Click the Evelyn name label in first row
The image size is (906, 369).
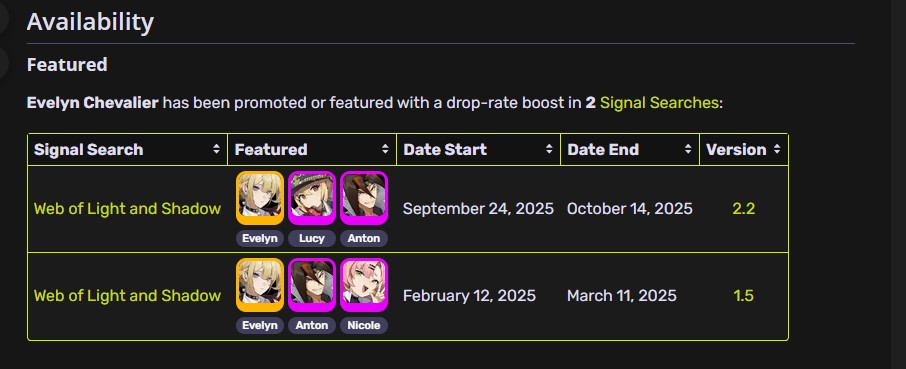pyautogui.click(x=260, y=238)
